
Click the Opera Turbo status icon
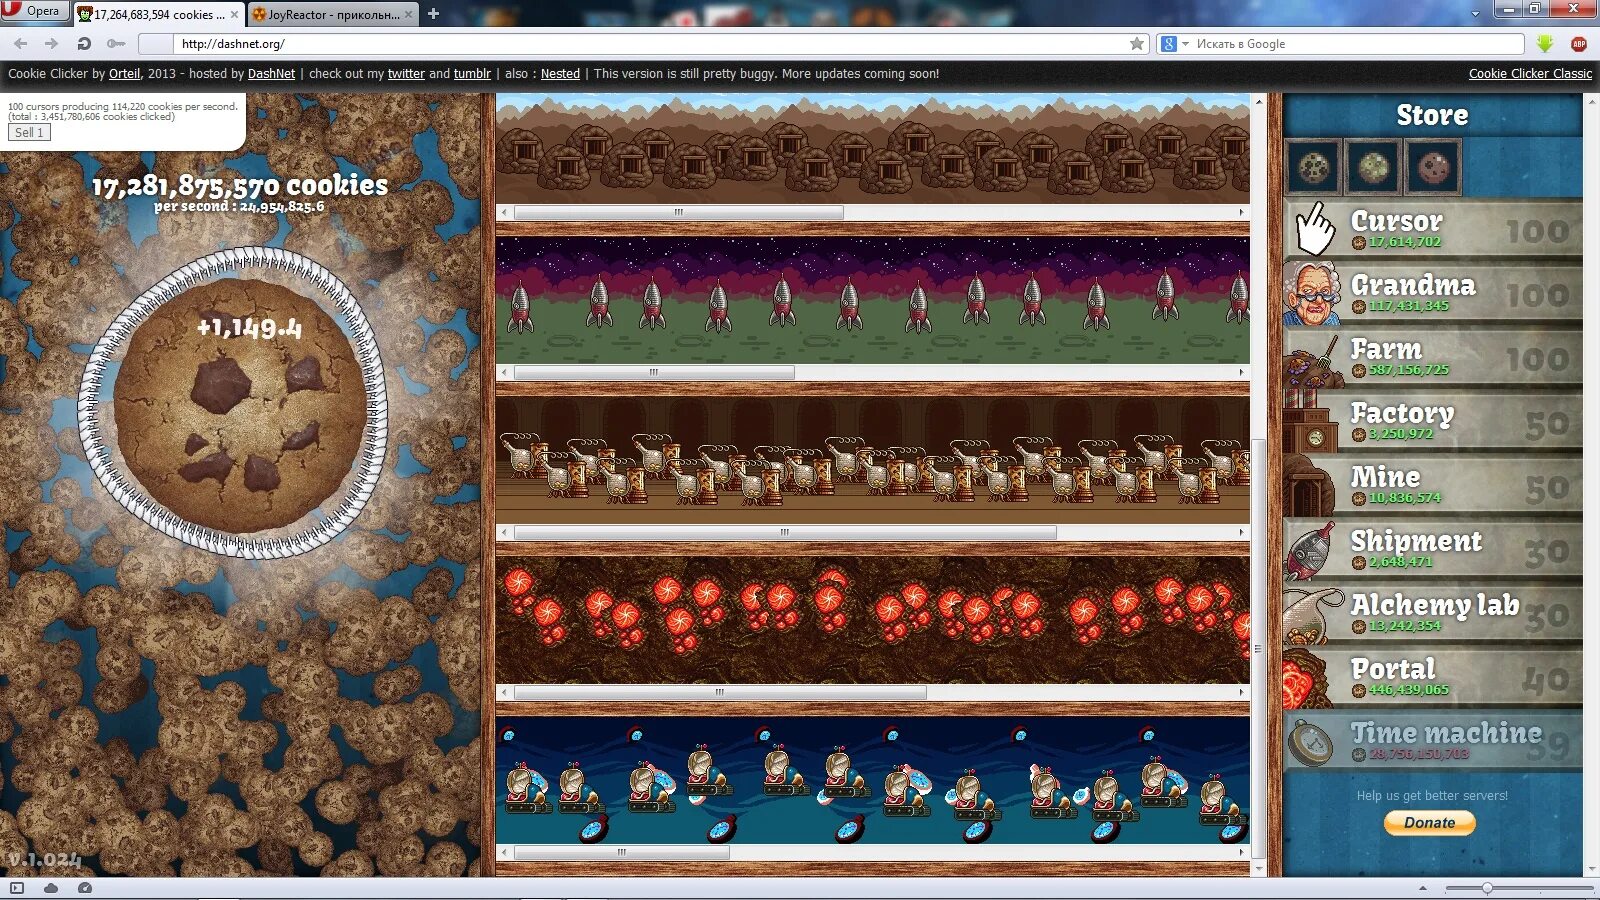[x=85, y=888]
